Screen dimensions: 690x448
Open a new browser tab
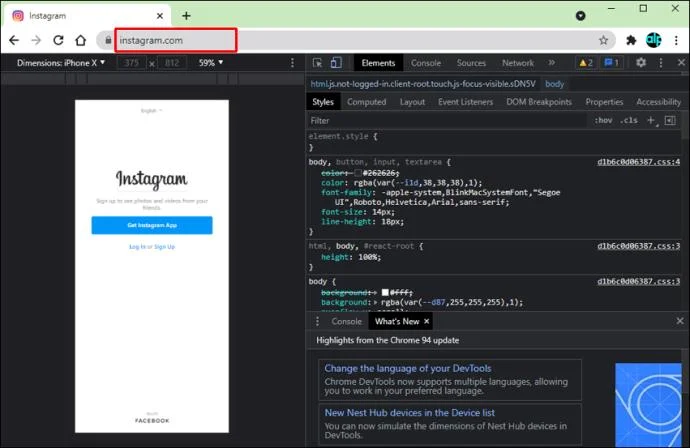pos(186,16)
